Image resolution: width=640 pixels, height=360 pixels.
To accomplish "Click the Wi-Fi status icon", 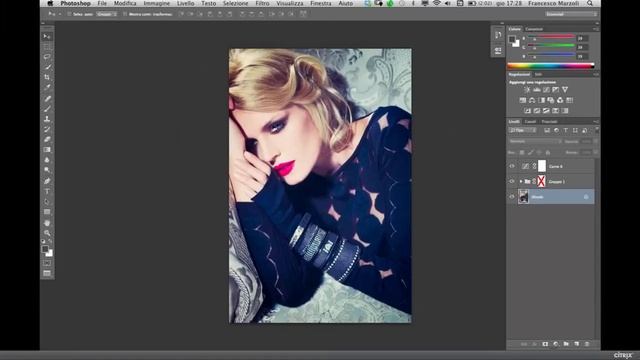I will pos(436,3).
